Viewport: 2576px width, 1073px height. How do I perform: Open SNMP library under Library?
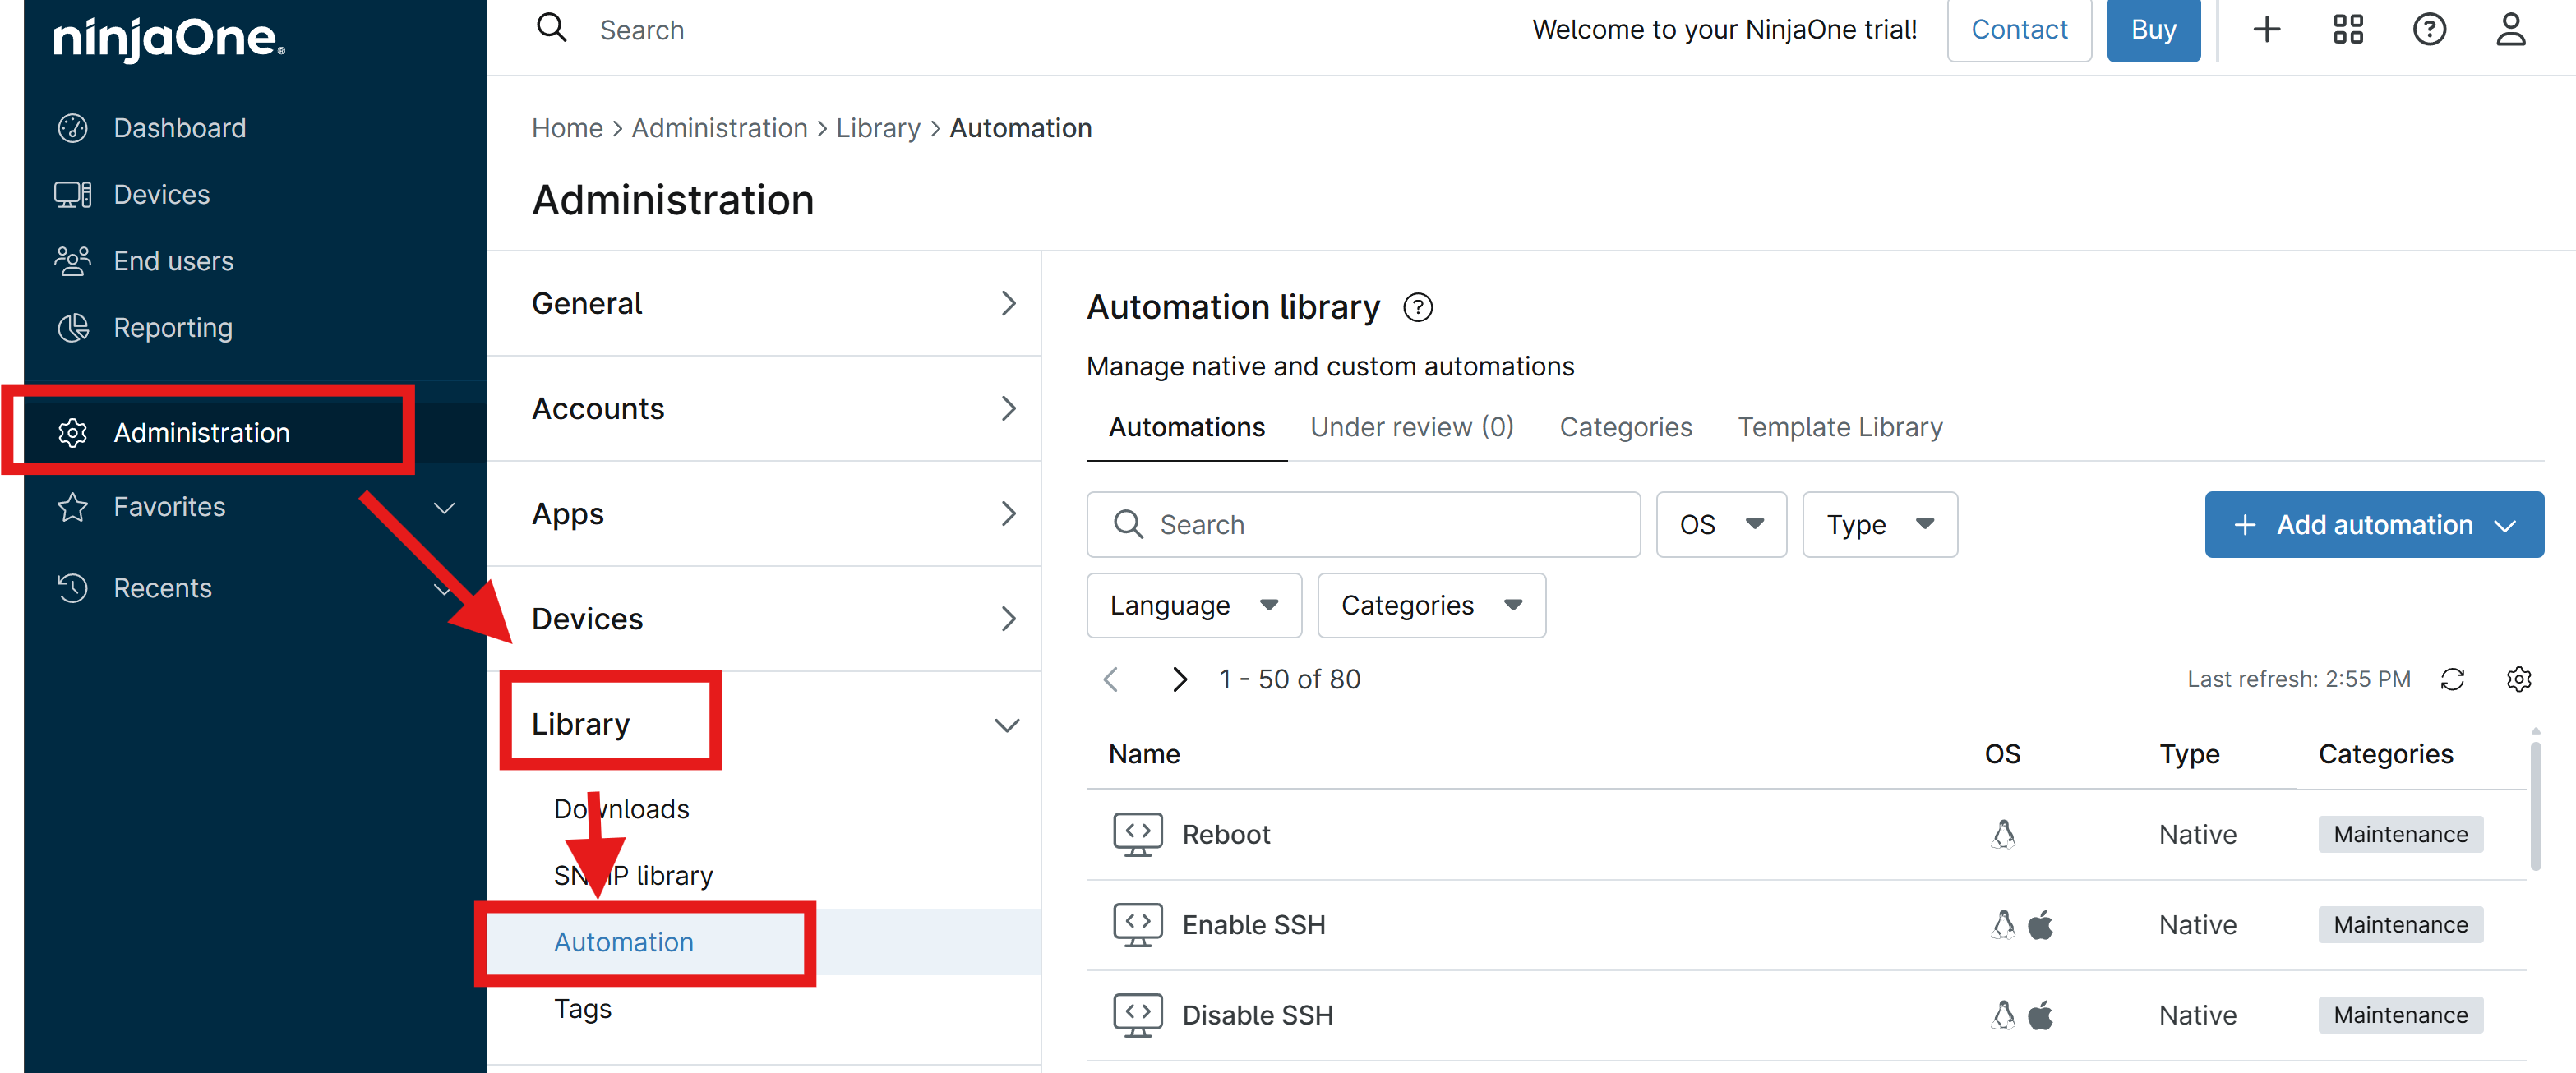click(633, 875)
